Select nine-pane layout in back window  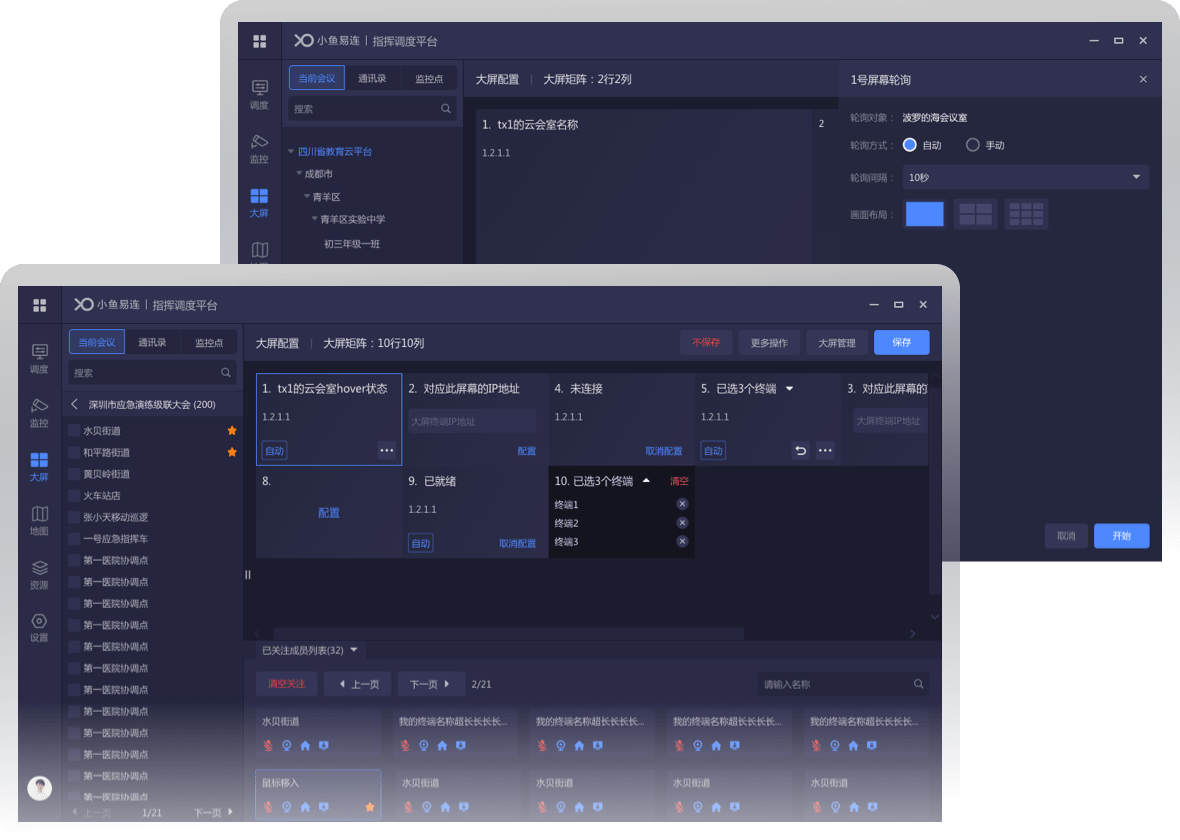click(x=1026, y=214)
